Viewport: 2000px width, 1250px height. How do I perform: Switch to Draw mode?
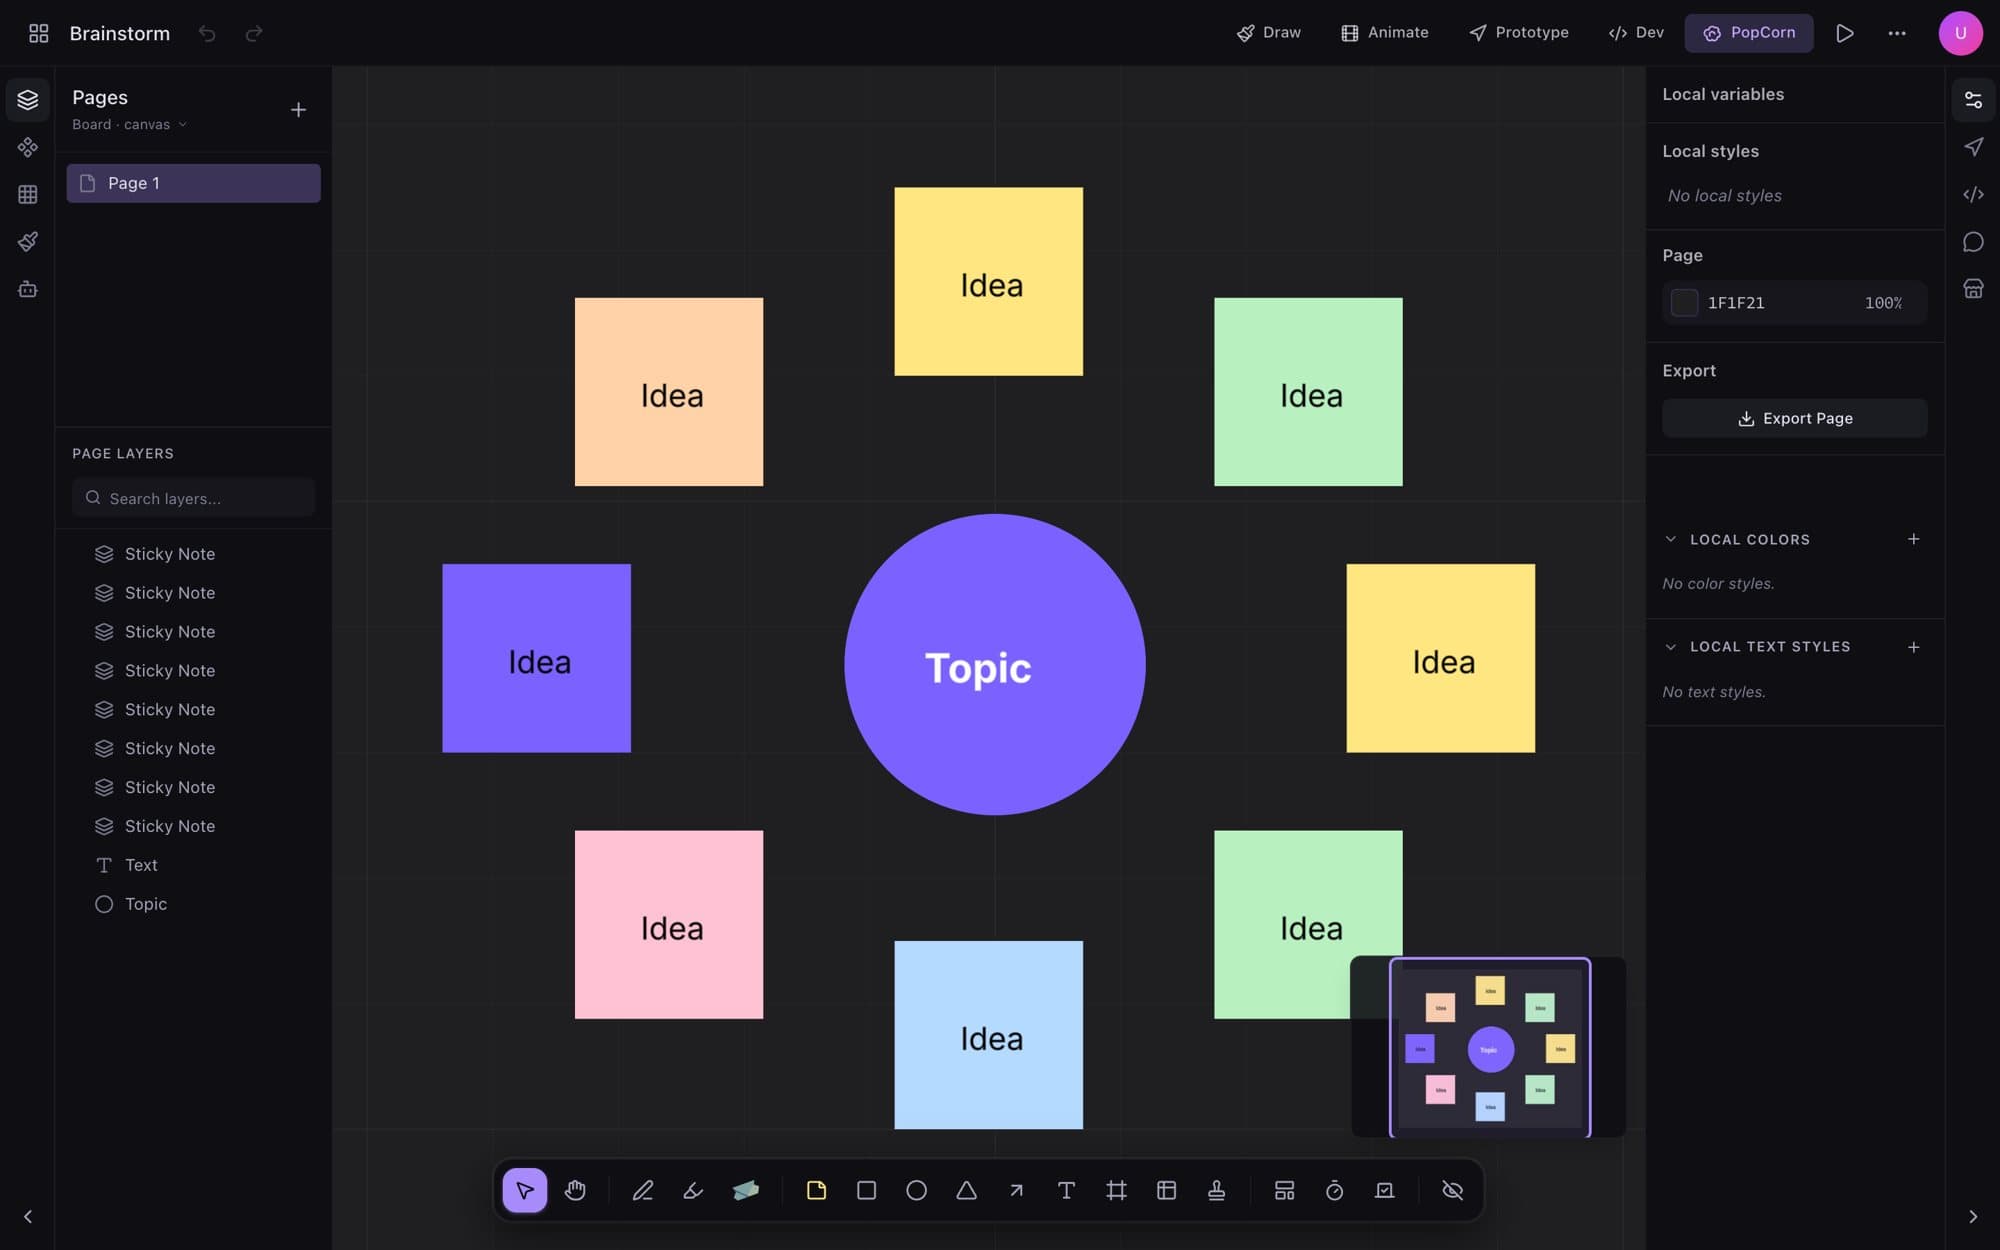coord(1269,33)
